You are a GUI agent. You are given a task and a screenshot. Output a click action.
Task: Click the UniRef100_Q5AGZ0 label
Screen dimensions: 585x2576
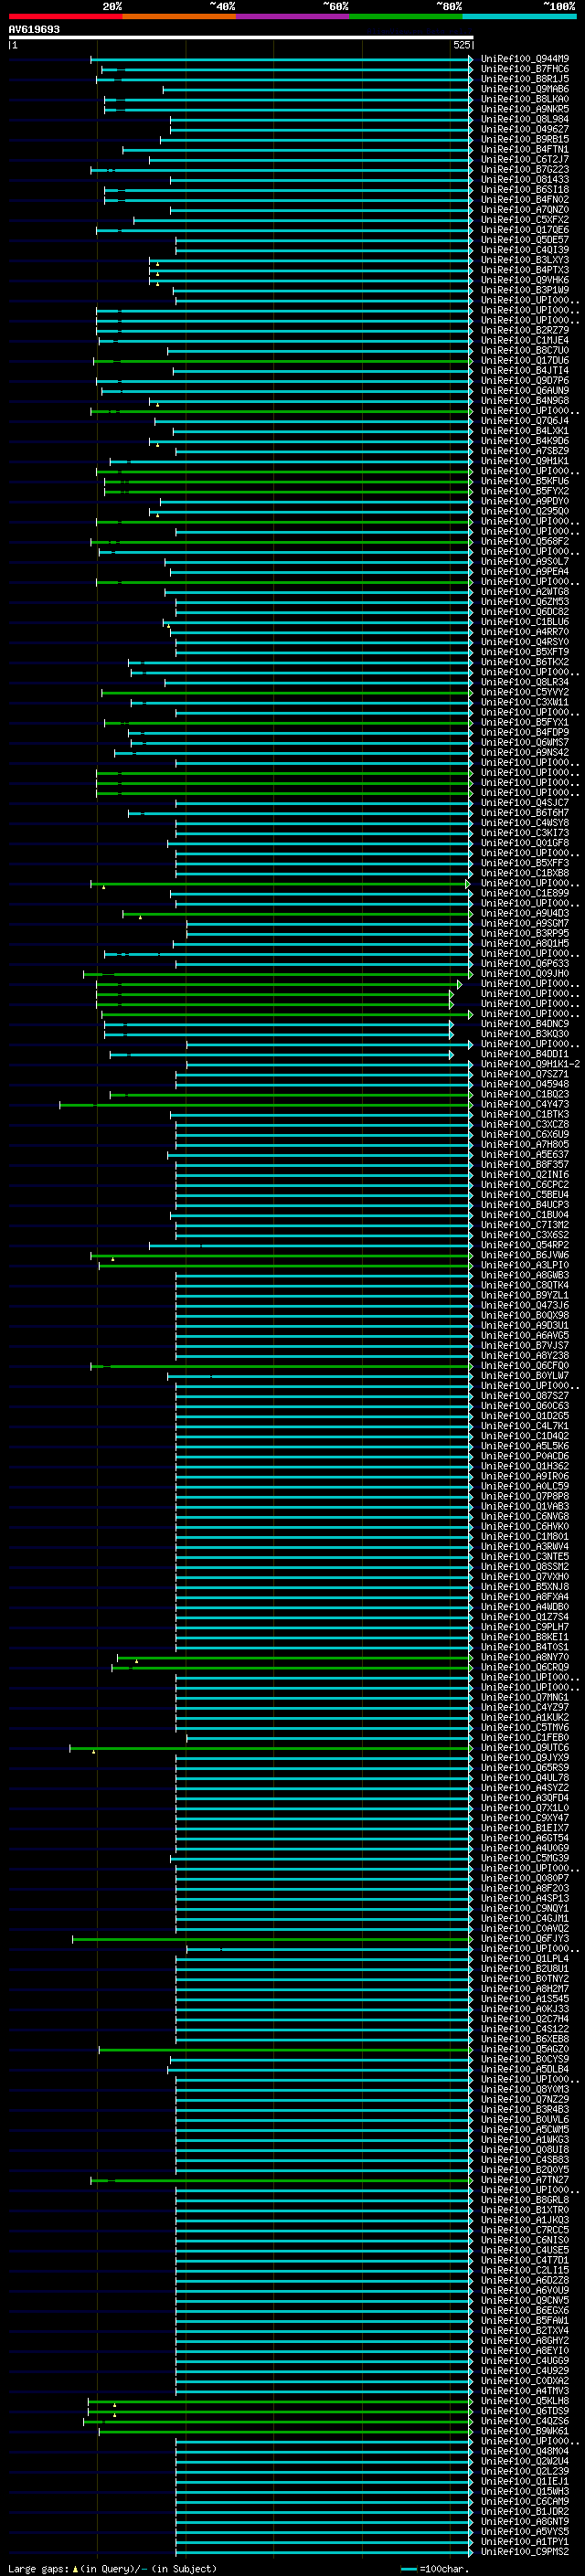(524, 2049)
